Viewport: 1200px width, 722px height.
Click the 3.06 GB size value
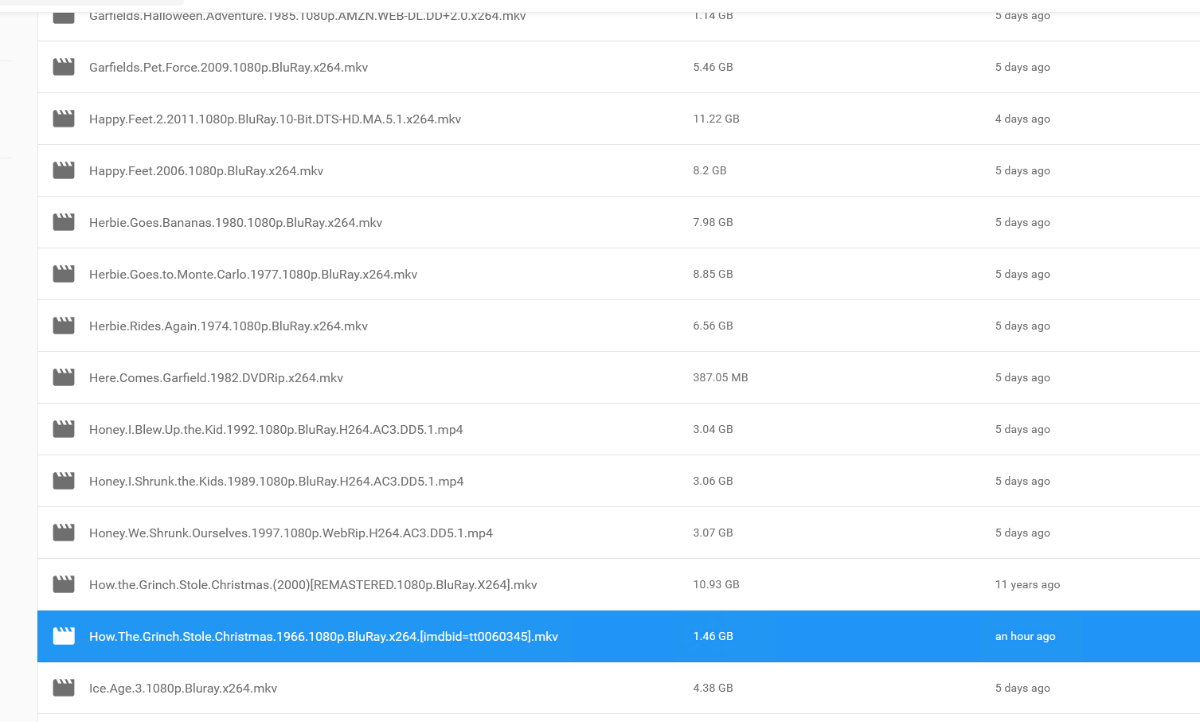pos(713,481)
